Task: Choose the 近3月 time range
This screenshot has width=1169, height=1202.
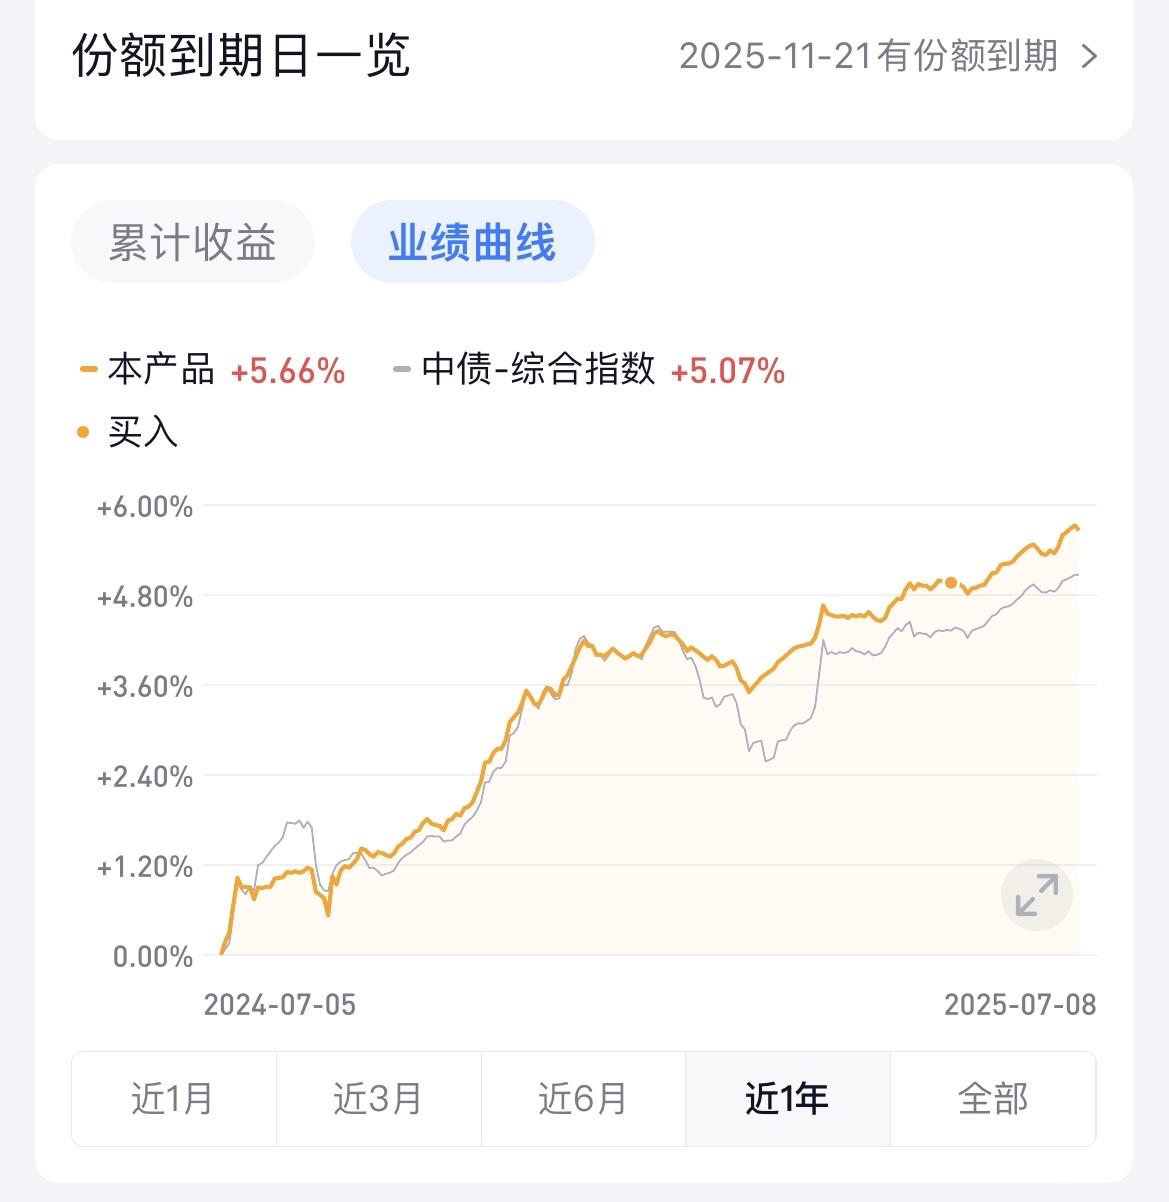Action: 379,1099
